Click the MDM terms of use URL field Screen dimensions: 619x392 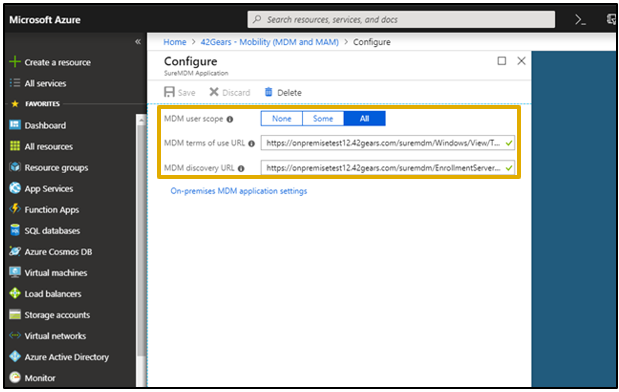388,143
